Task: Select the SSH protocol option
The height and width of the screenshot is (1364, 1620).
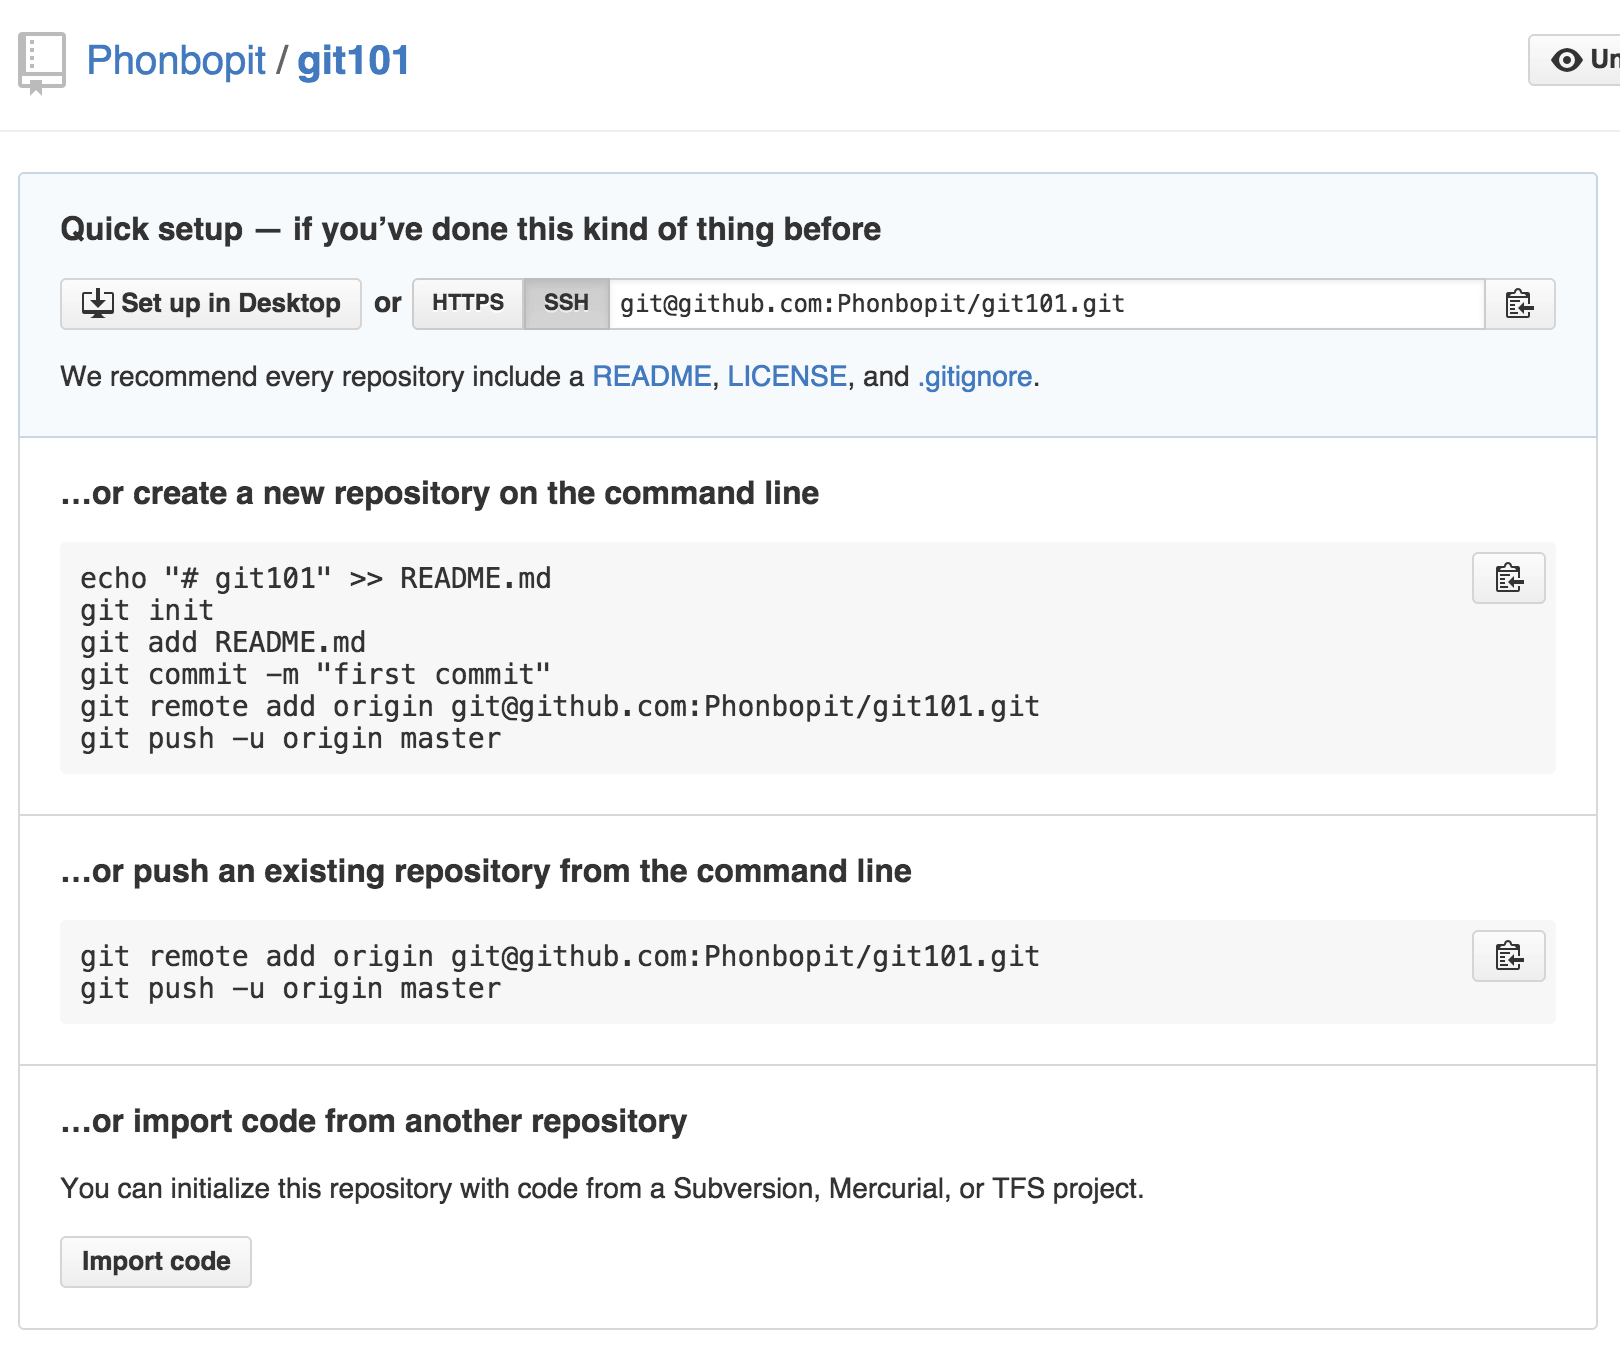Action: [566, 304]
